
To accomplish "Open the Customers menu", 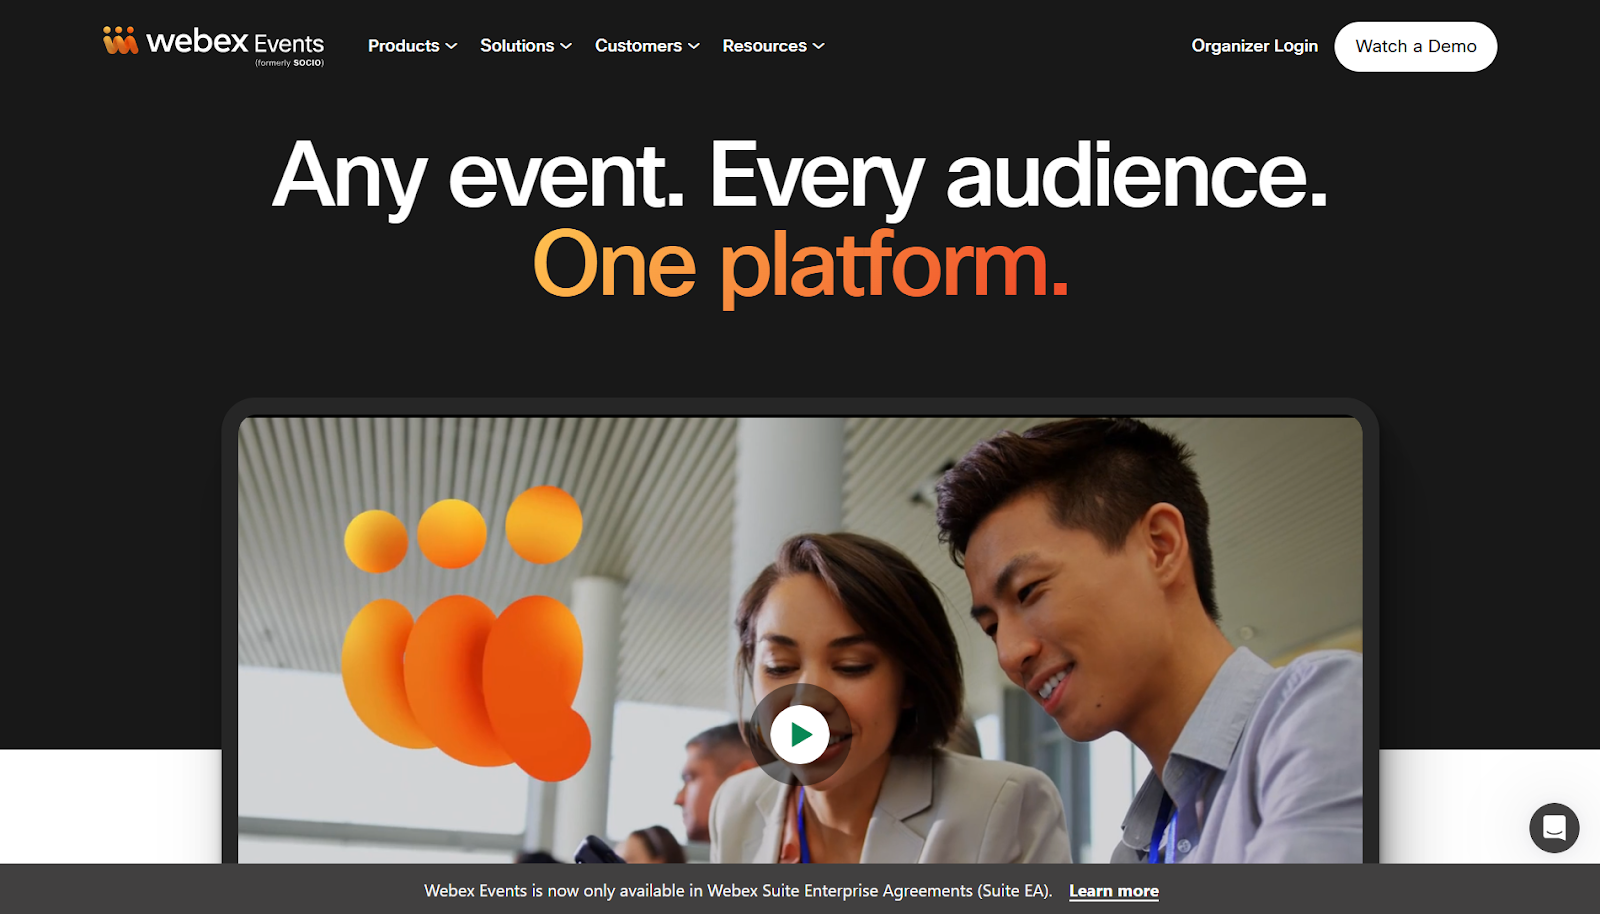I will click(638, 46).
